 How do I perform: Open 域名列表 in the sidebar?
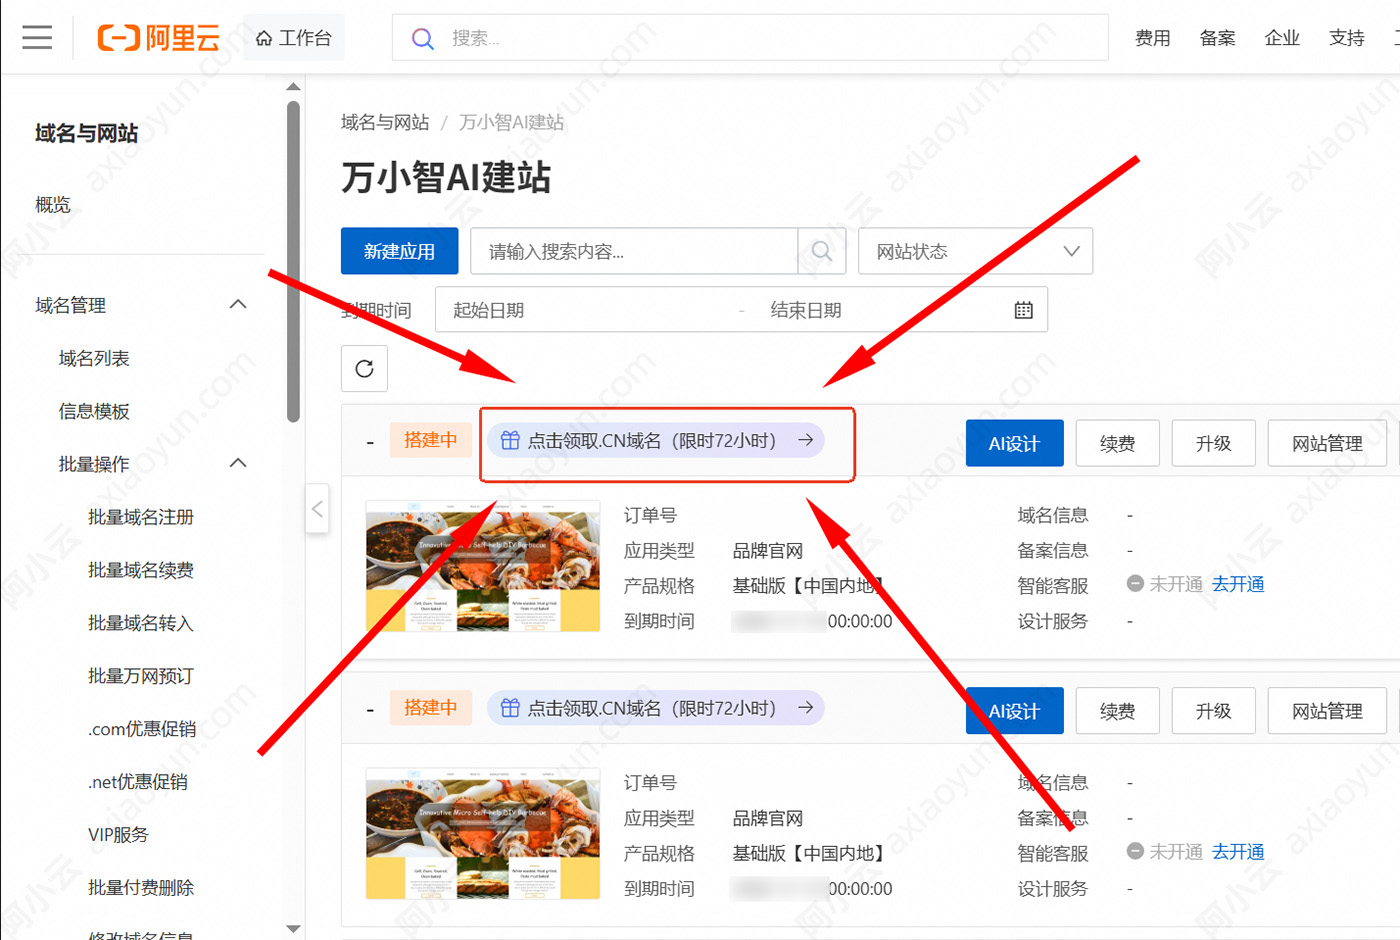click(x=94, y=358)
